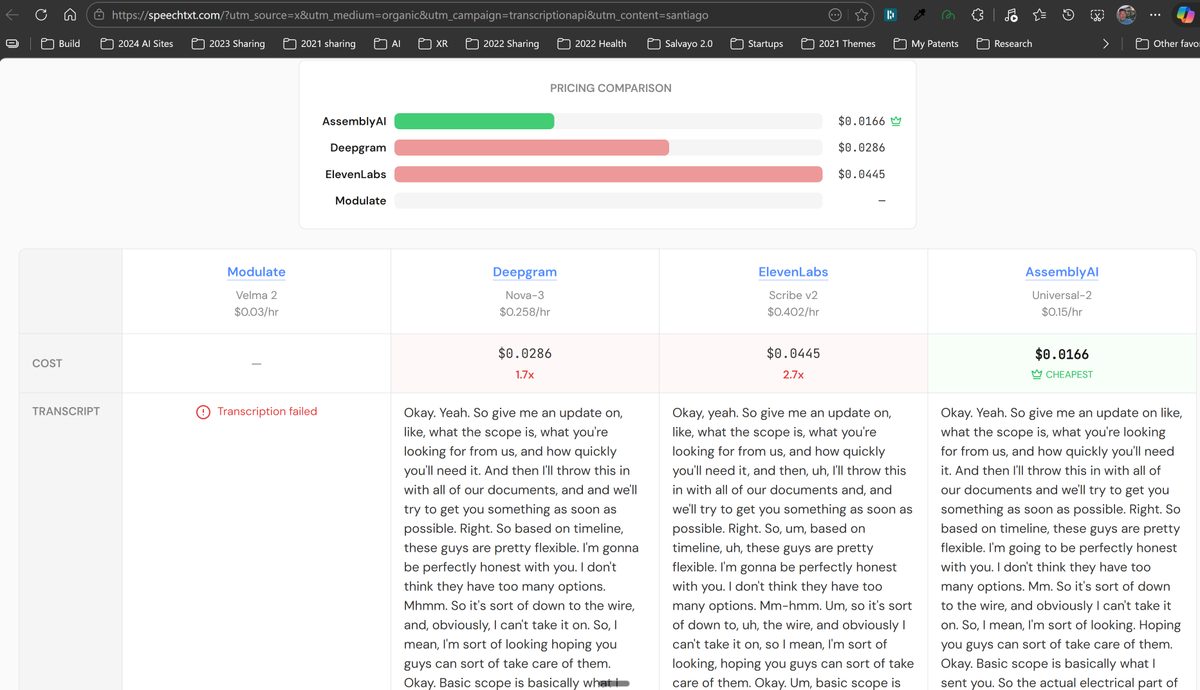
Task: Click the red Deepgram pricing bar
Action: point(532,148)
